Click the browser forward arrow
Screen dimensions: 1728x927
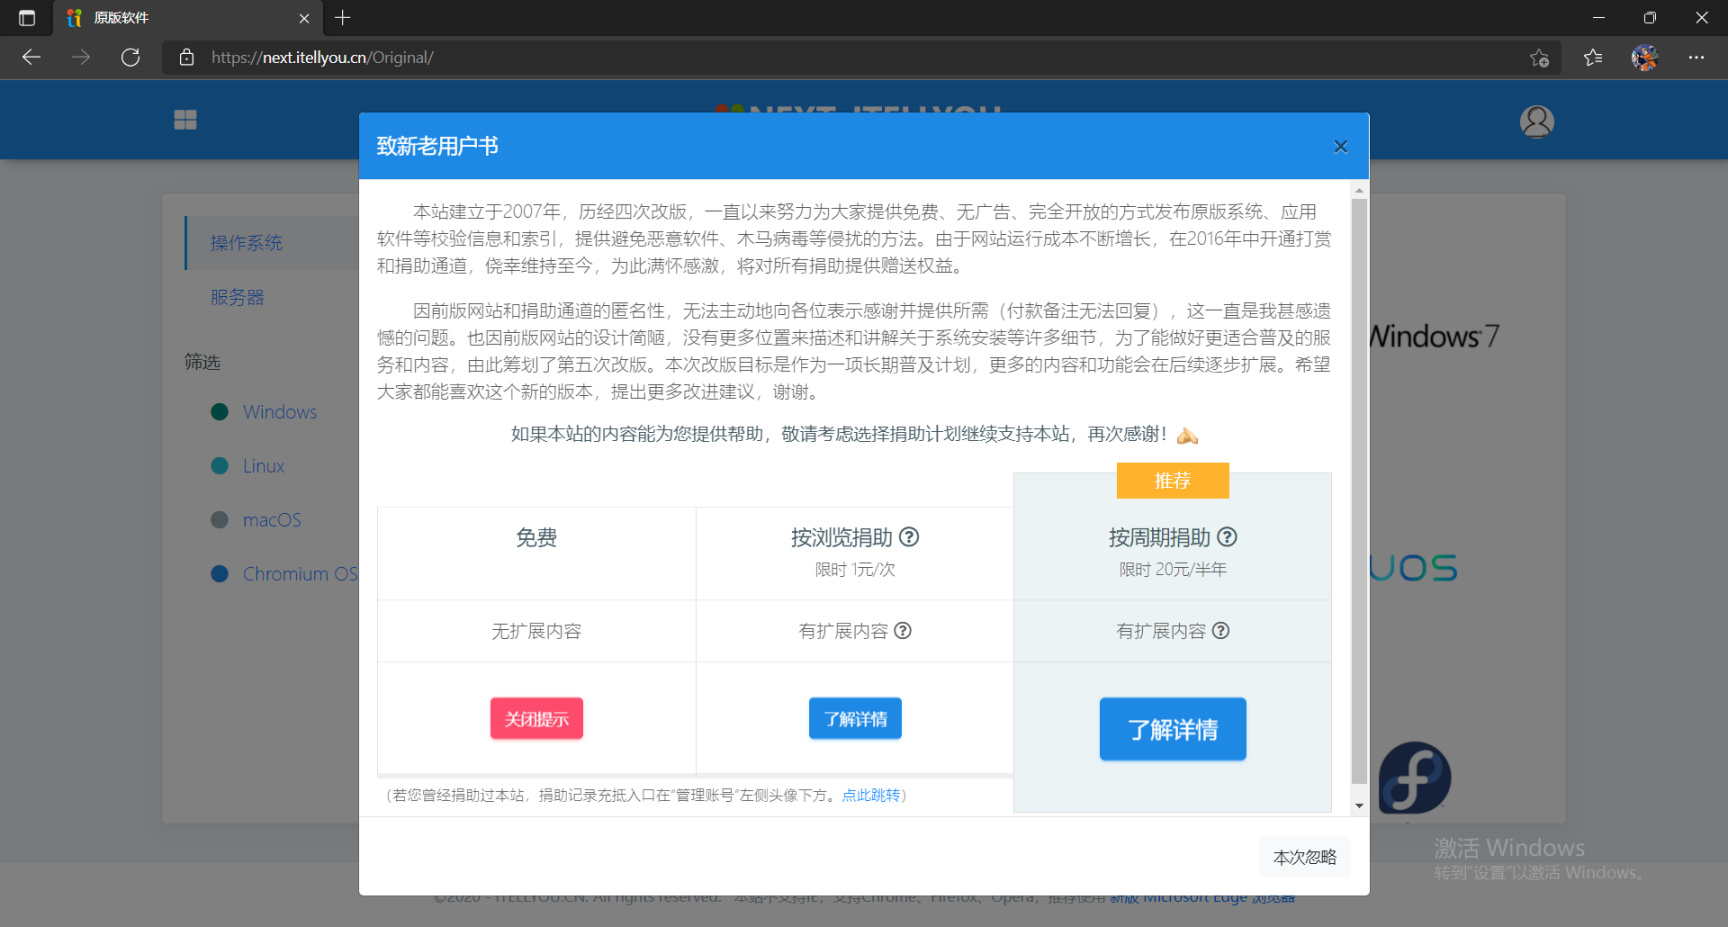[x=81, y=57]
